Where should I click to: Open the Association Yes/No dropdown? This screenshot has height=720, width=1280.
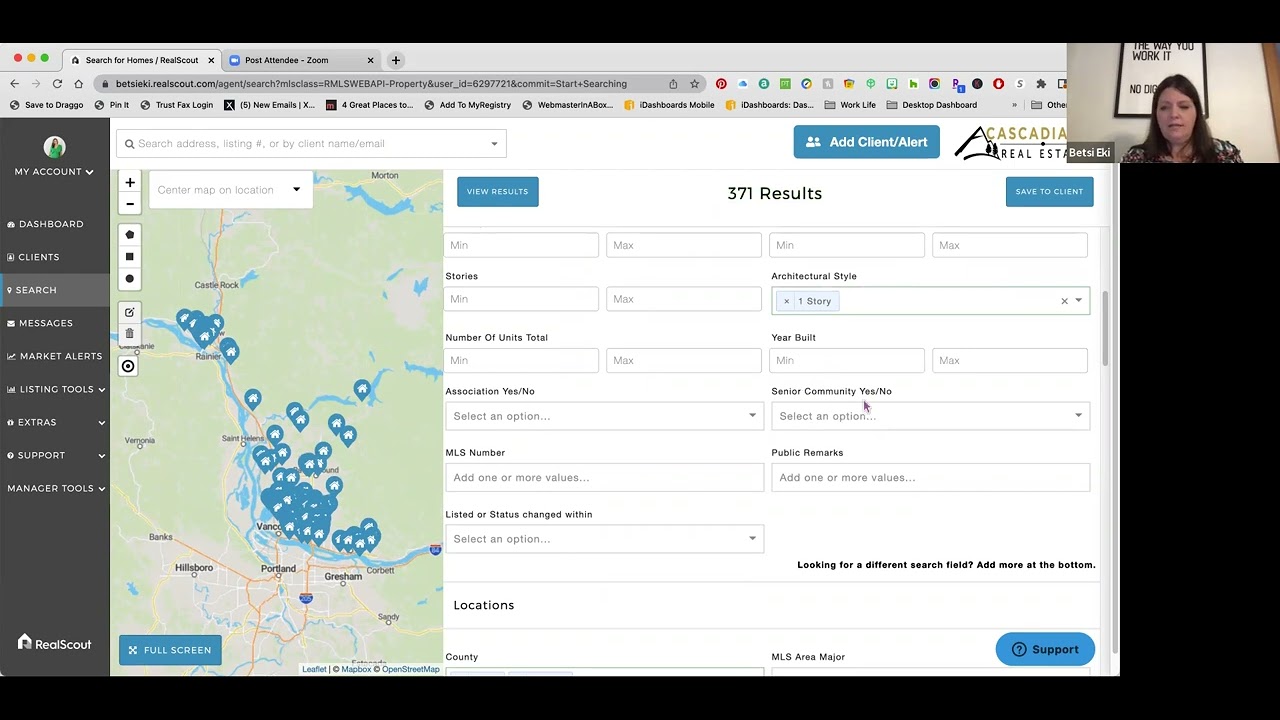(x=604, y=416)
